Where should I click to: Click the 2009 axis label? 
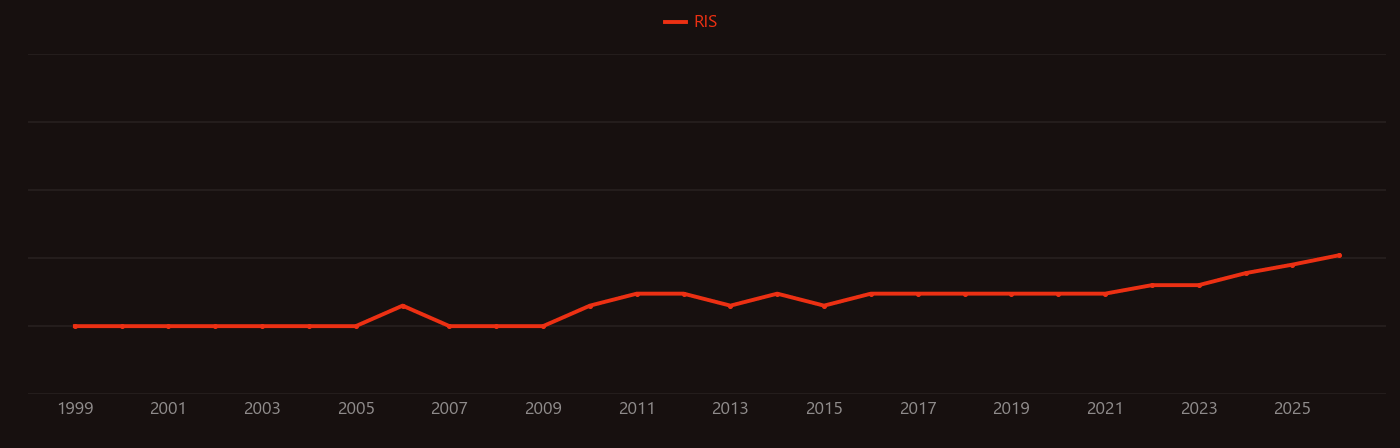543,408
